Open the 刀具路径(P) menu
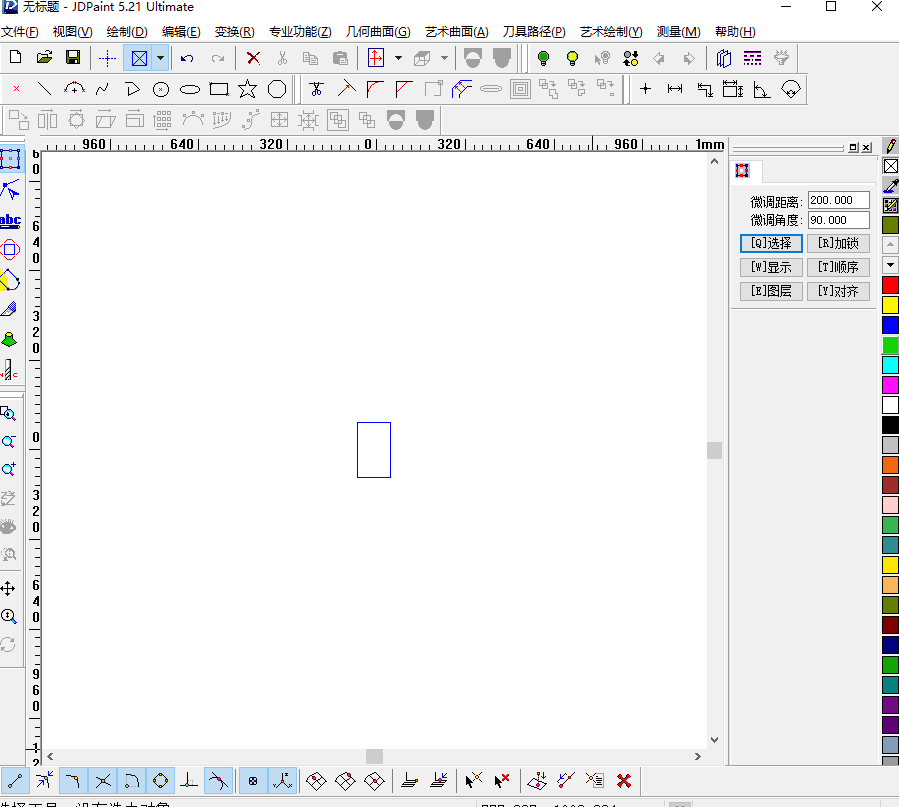 click(x=534, y=32)
